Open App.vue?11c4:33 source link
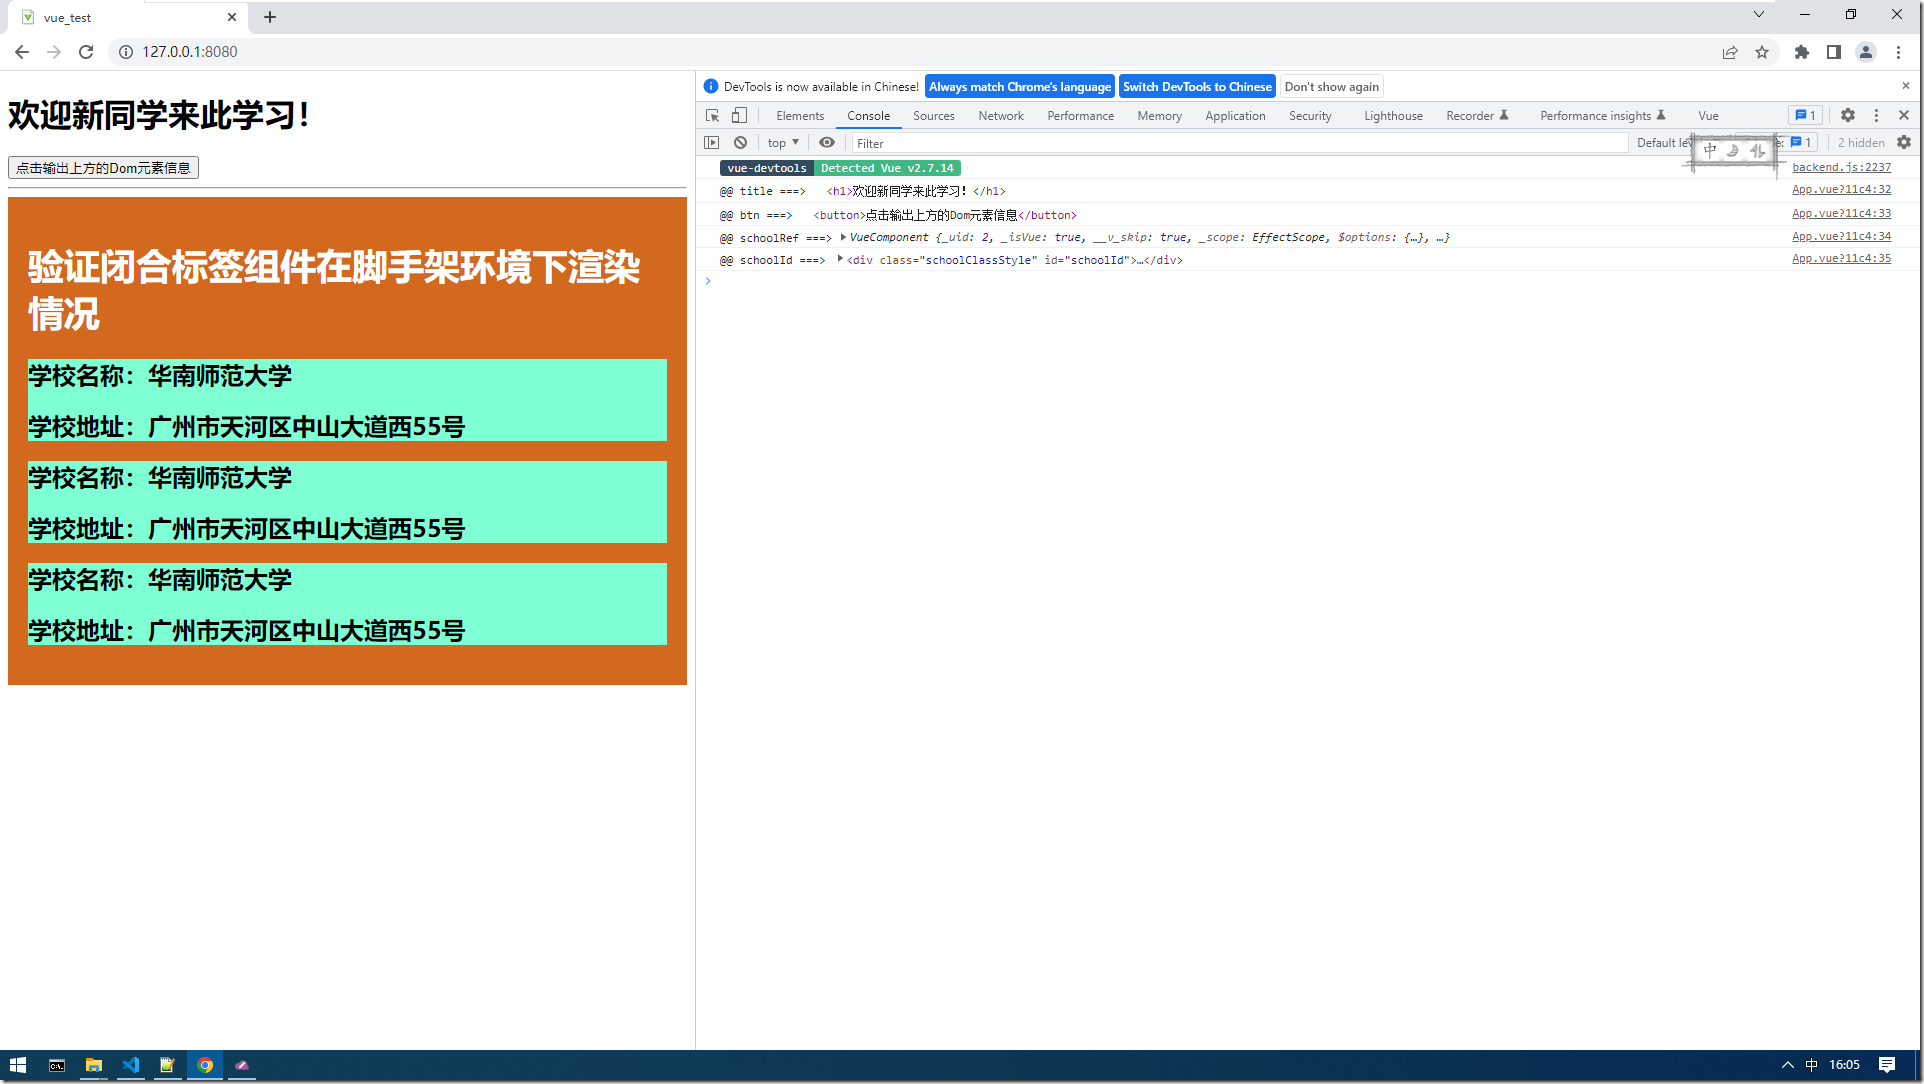Screen dimensions: 1924x1084 click(1842, 213)
